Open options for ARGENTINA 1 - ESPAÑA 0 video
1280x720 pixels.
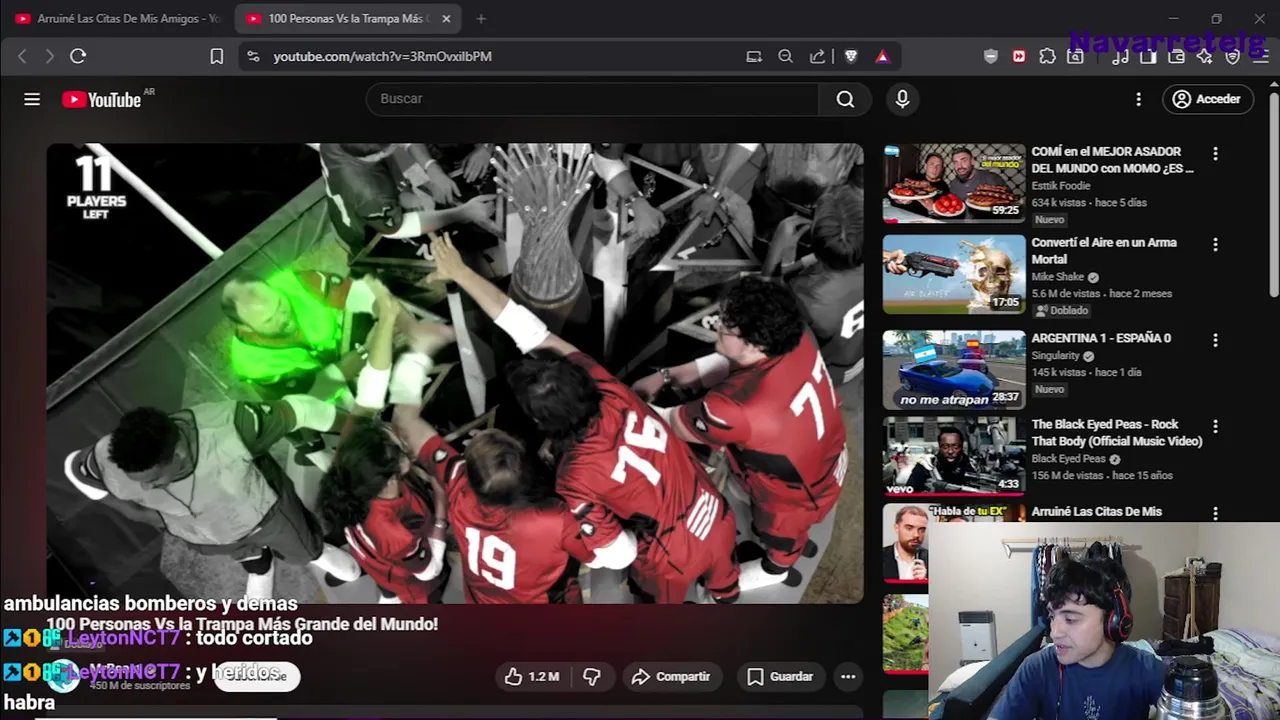(1215, 340)
